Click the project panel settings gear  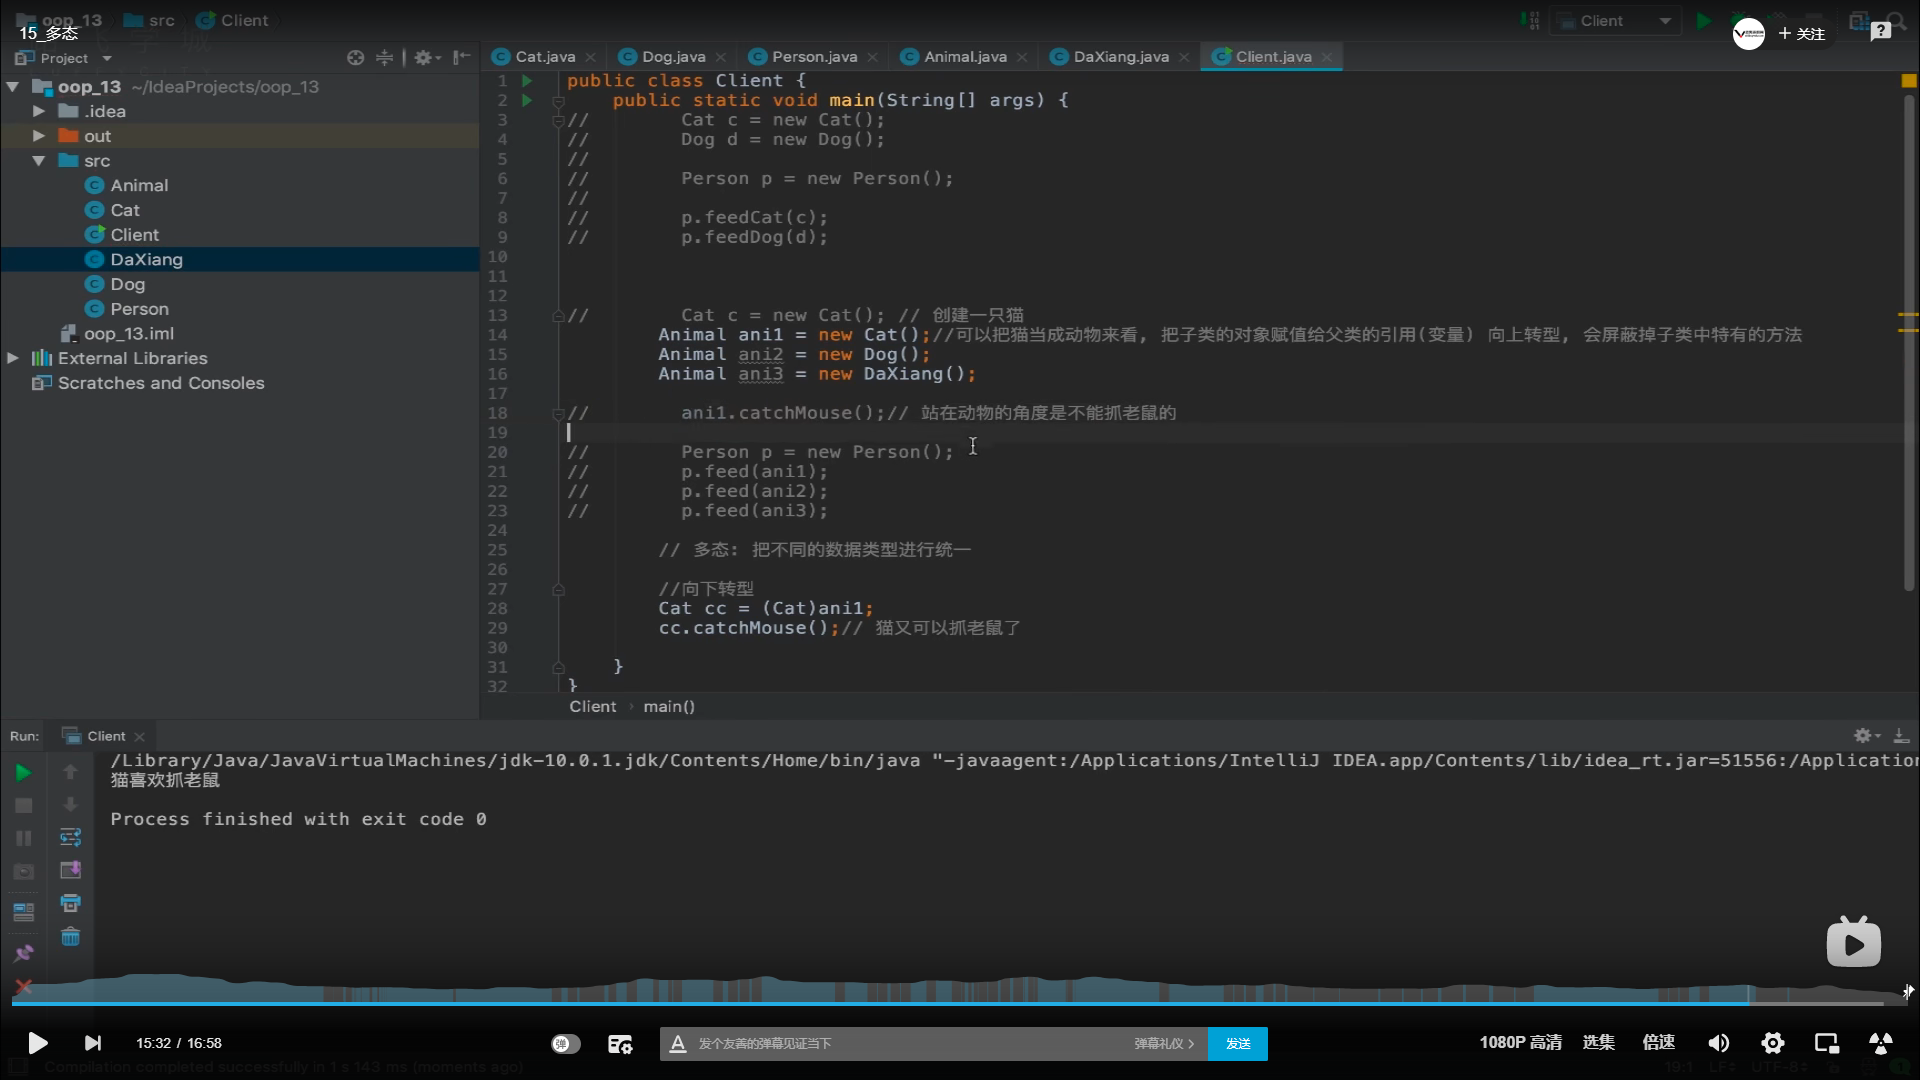[x=423, y=58]
